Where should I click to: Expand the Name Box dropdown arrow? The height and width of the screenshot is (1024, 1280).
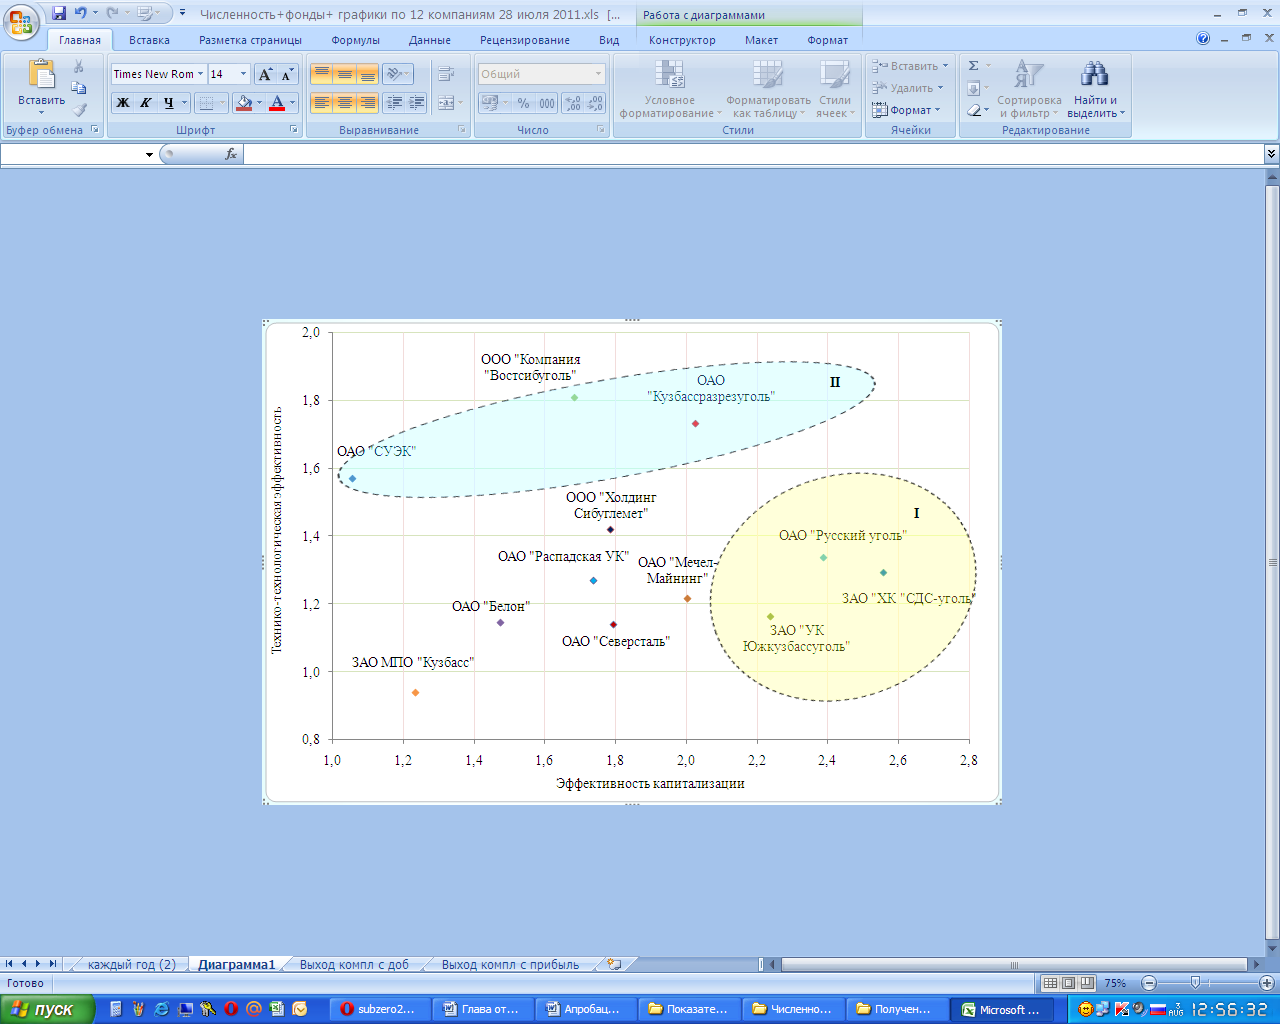[150, 154]
